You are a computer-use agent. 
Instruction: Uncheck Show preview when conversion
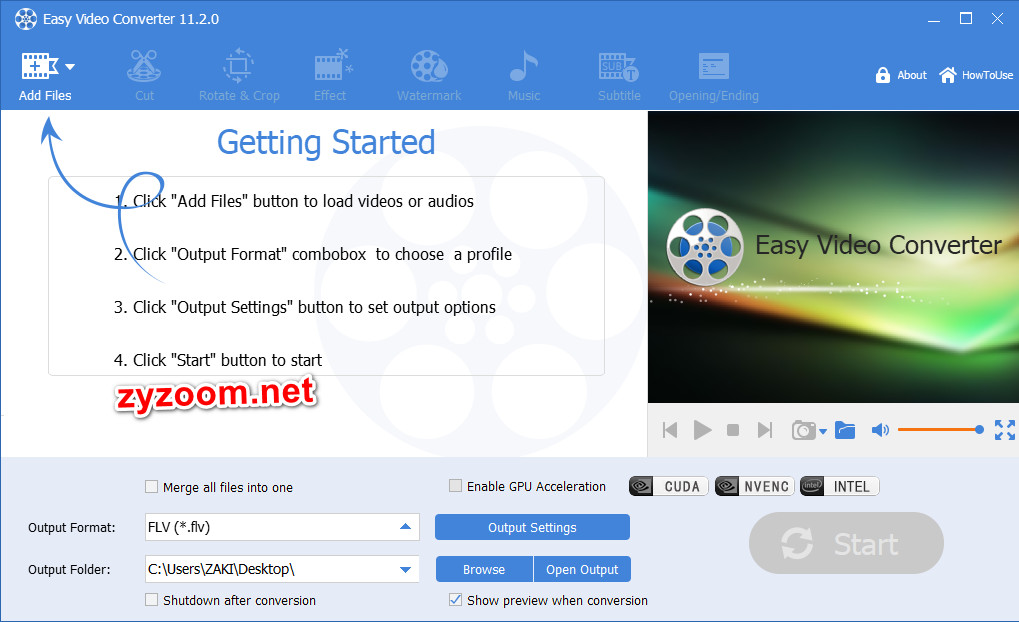456,599
